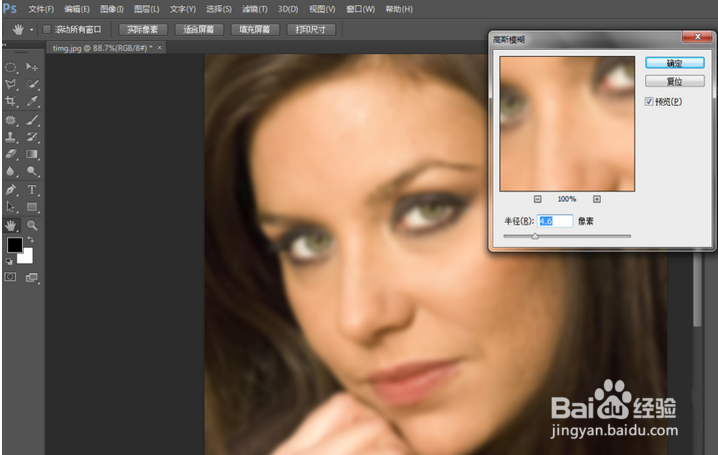This screenshot has height=455, width=718.
Task: Click the 填充屏幕 Fill Screen button
Action: point(255,30)
